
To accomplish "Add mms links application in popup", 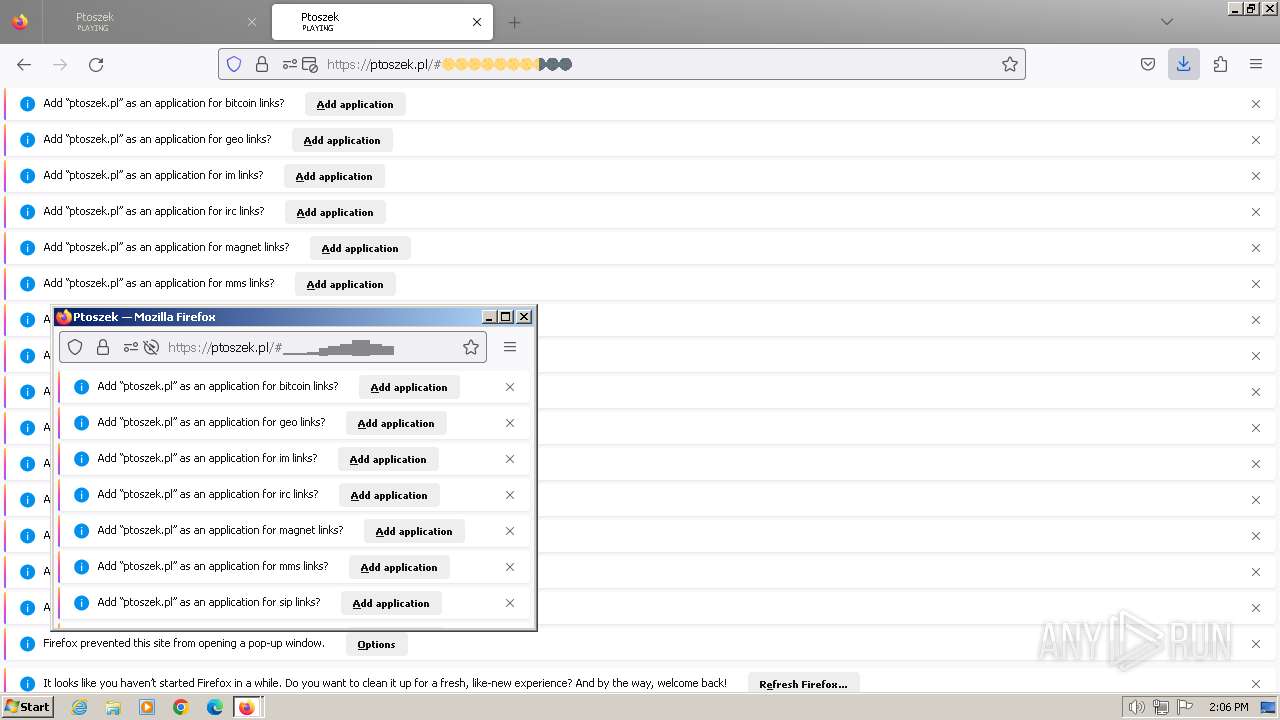I will (399, 567).
